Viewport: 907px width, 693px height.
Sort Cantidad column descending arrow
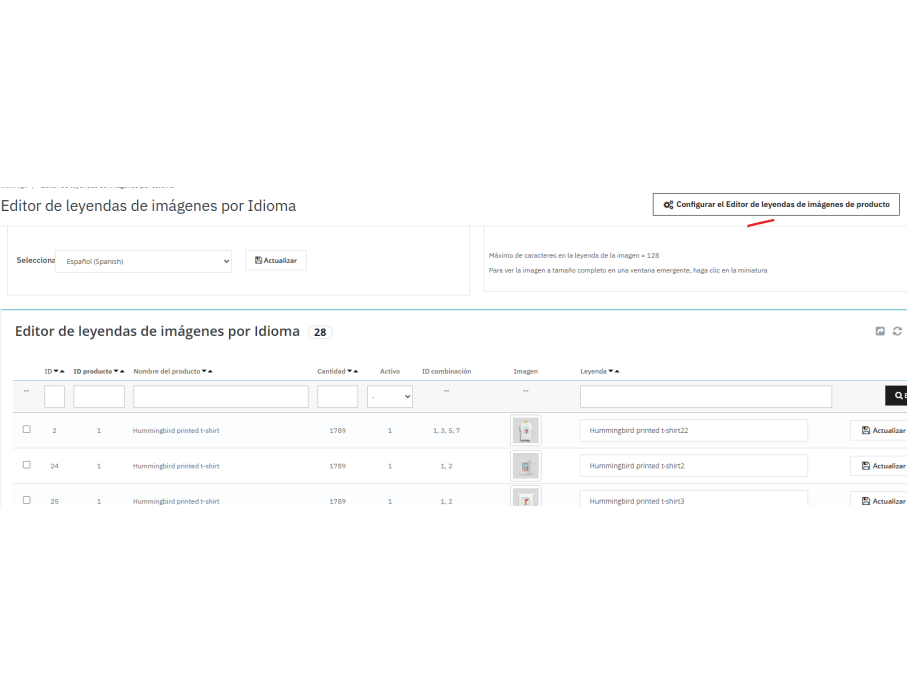coord(349,371)
